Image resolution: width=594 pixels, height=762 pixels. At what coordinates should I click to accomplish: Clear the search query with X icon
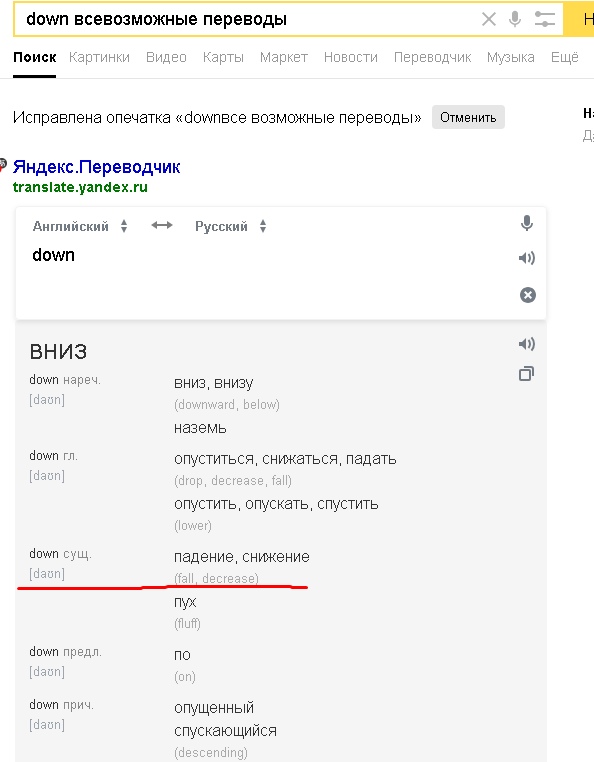point(489,19)
